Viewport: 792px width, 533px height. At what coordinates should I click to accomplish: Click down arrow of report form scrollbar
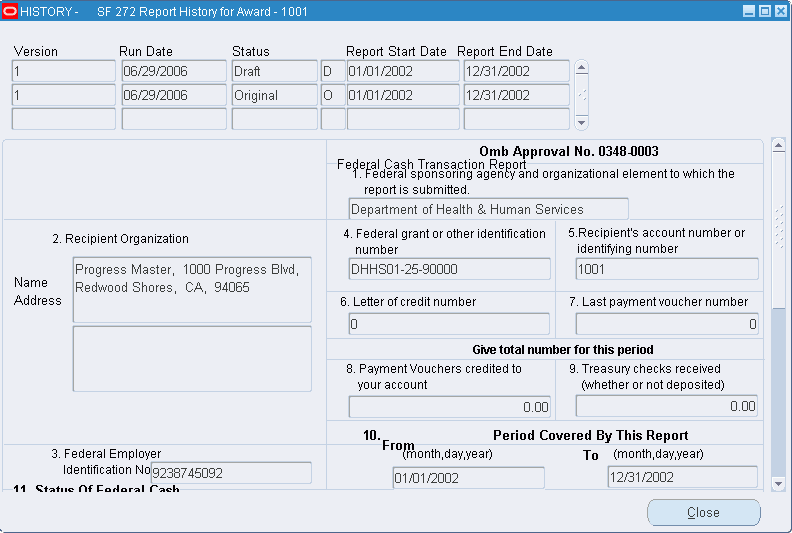[778, 484]
